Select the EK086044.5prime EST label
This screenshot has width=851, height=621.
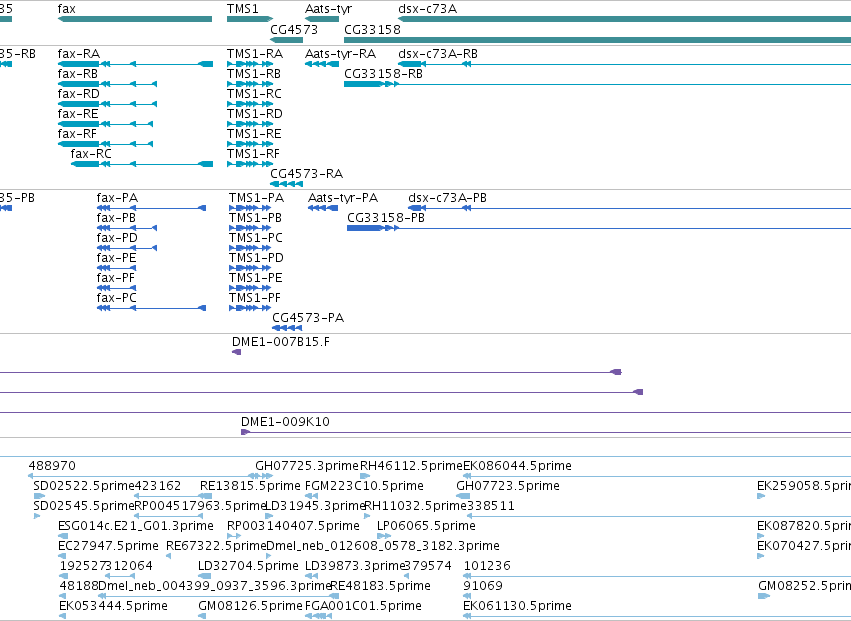(x=517, y=466)
